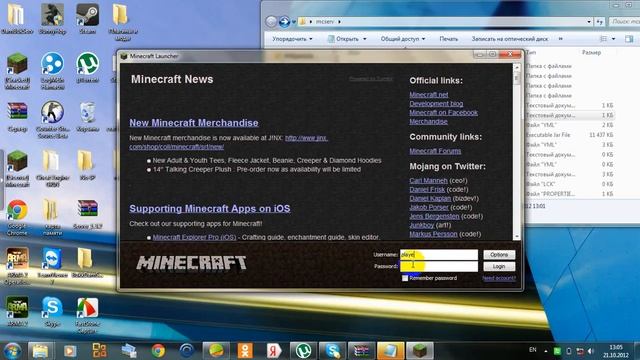640x360 pixels.
Task: Toggle the Explorer preview pane icon
Action: tap(629, 39)
